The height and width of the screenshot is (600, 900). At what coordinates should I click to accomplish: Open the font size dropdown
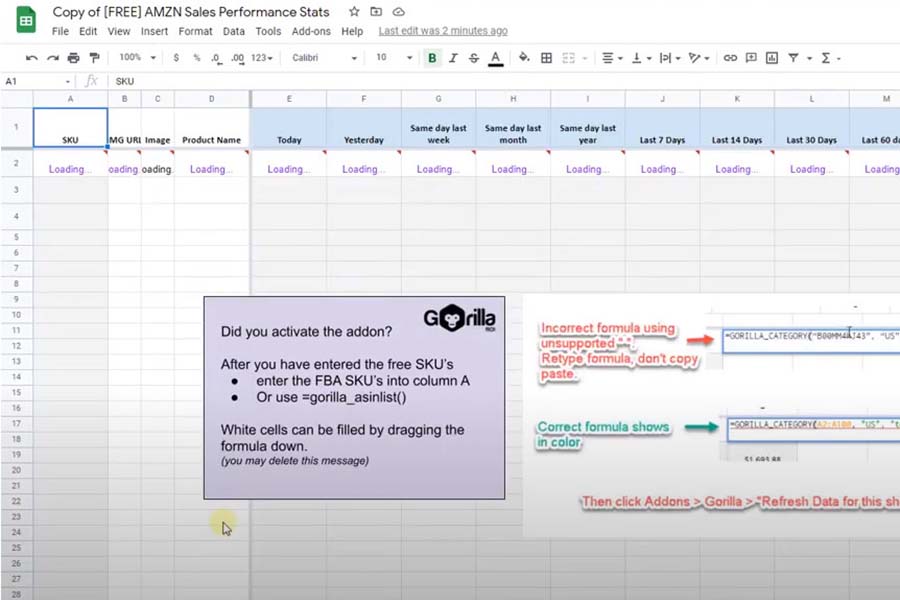click(x=394, y=57)
